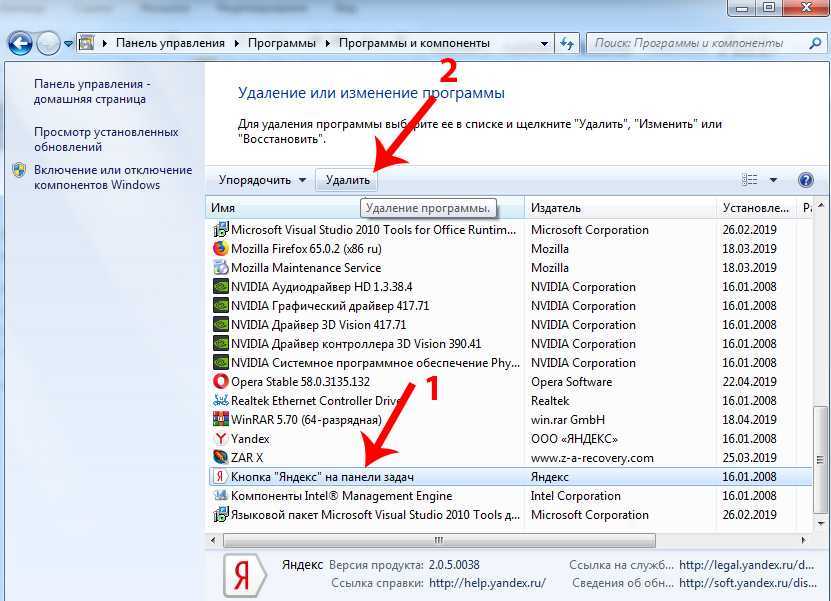
Task: Click the horizontal scrollbar thumb
Action: coord(439,541)
